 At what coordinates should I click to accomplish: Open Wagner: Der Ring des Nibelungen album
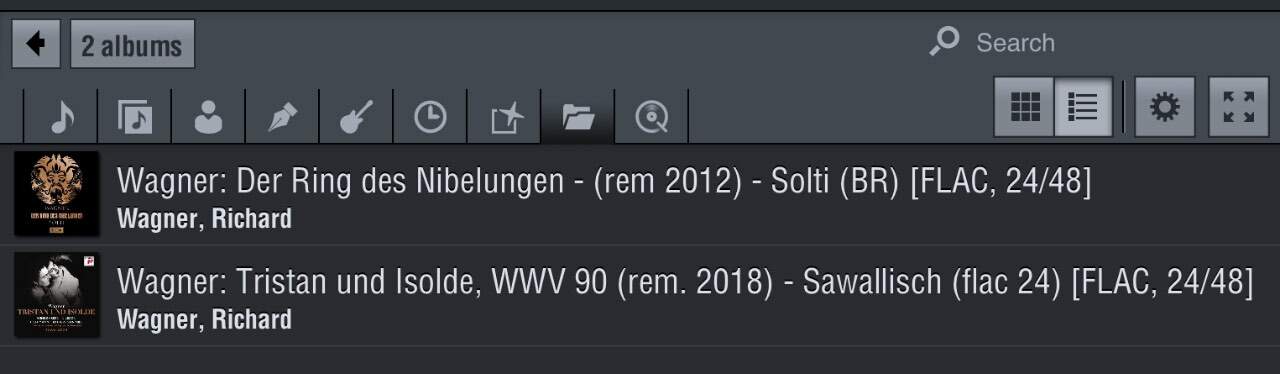pyautogui.click(x=640, y=194)
